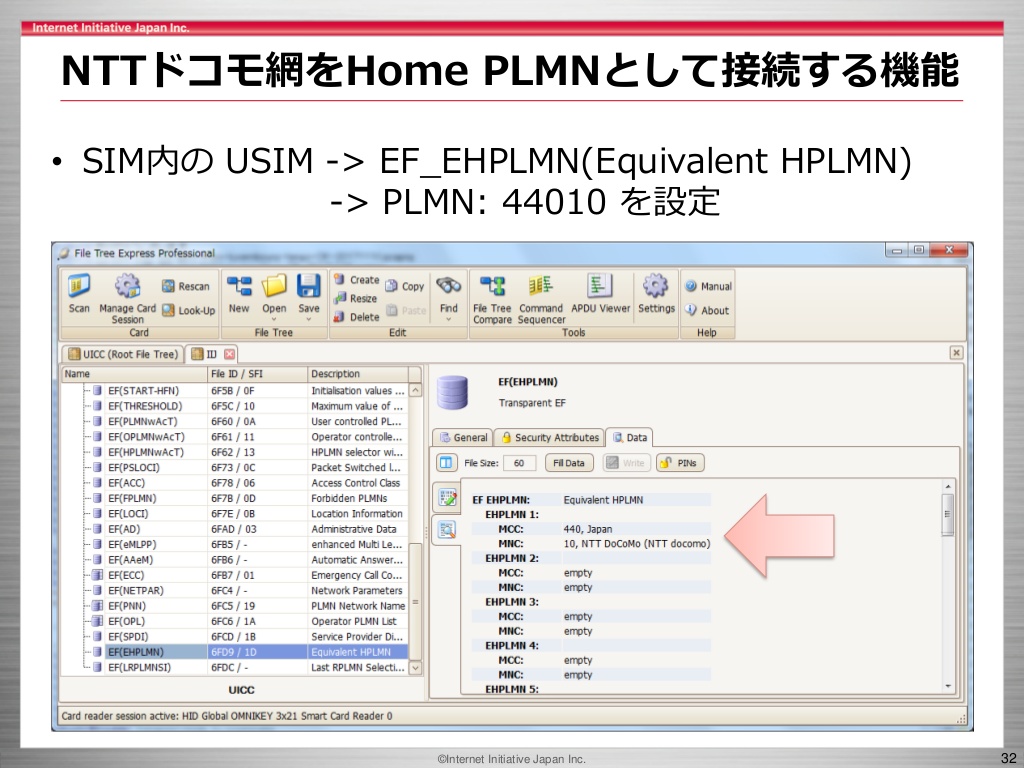
Task: Click the Description column header
Action: pyautogui.click(x=358, y=374)
